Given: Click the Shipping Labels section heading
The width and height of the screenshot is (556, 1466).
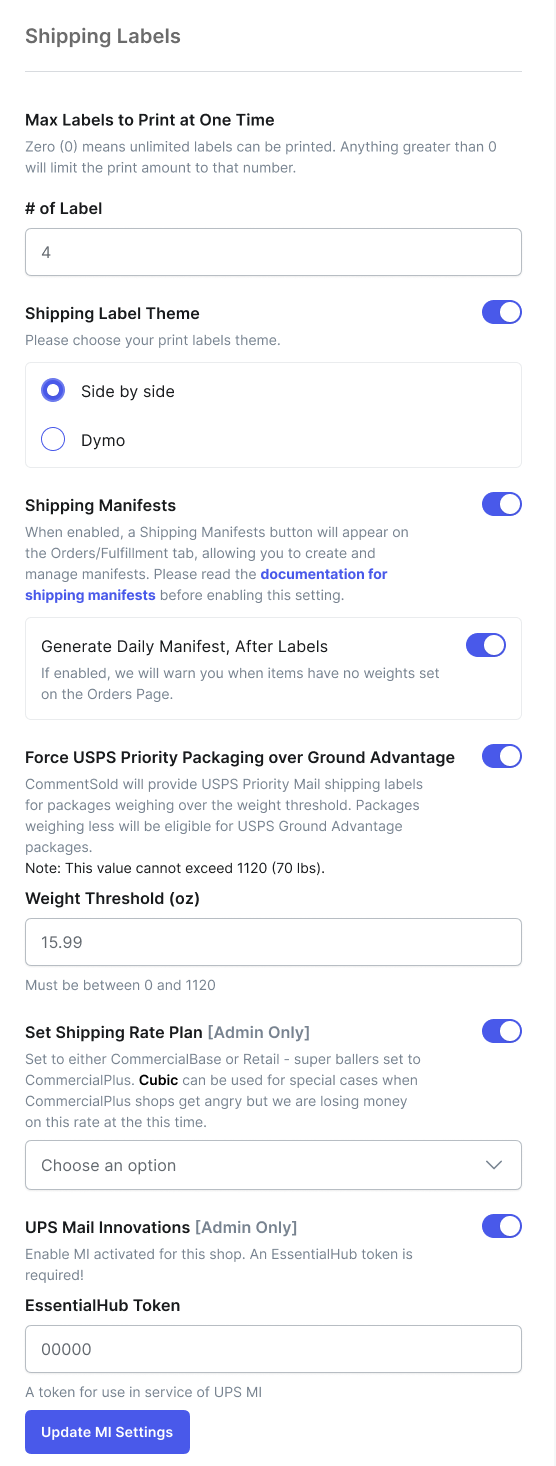Looking at the screenshot, I should point(103,36).
